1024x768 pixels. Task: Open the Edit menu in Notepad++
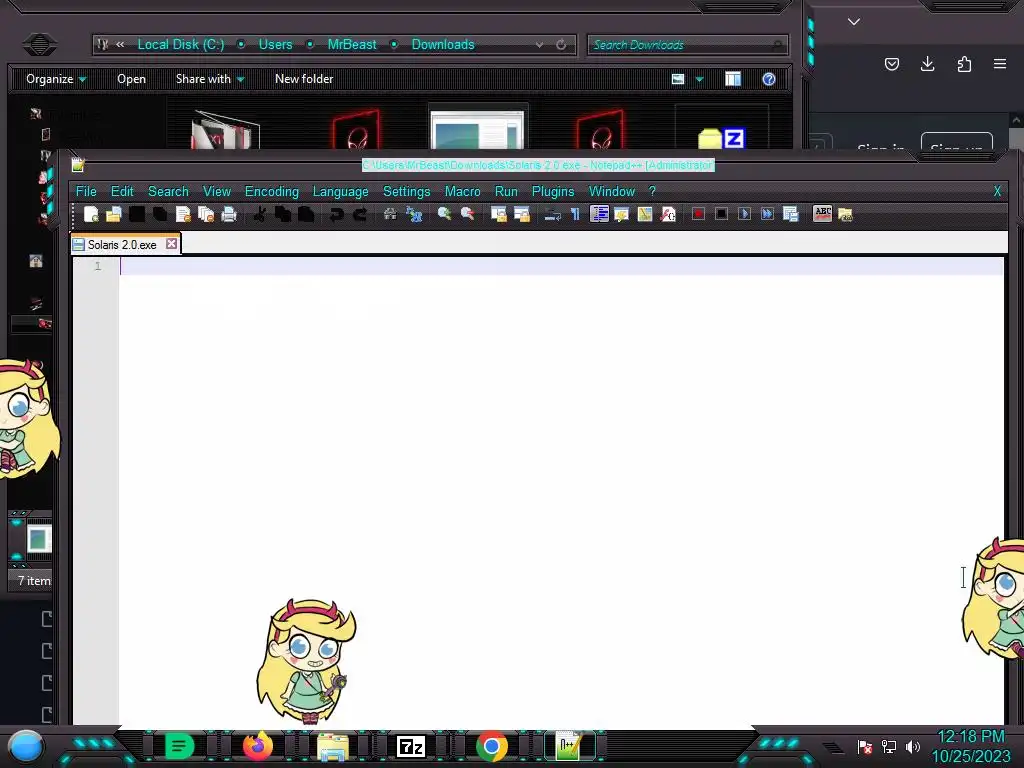(122, 191)
